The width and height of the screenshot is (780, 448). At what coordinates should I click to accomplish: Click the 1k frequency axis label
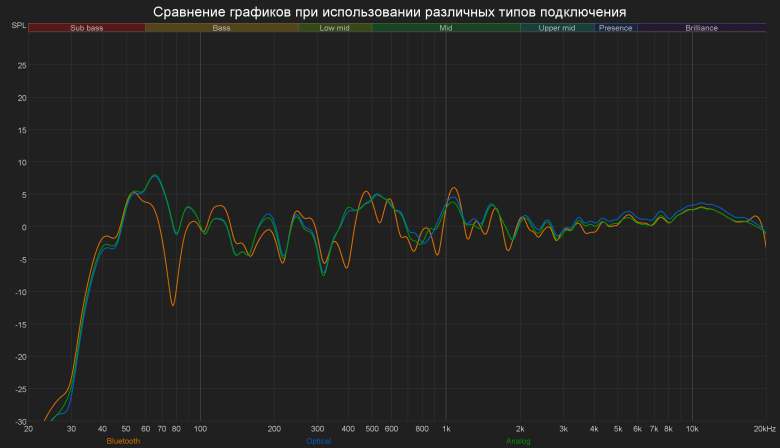446,429
